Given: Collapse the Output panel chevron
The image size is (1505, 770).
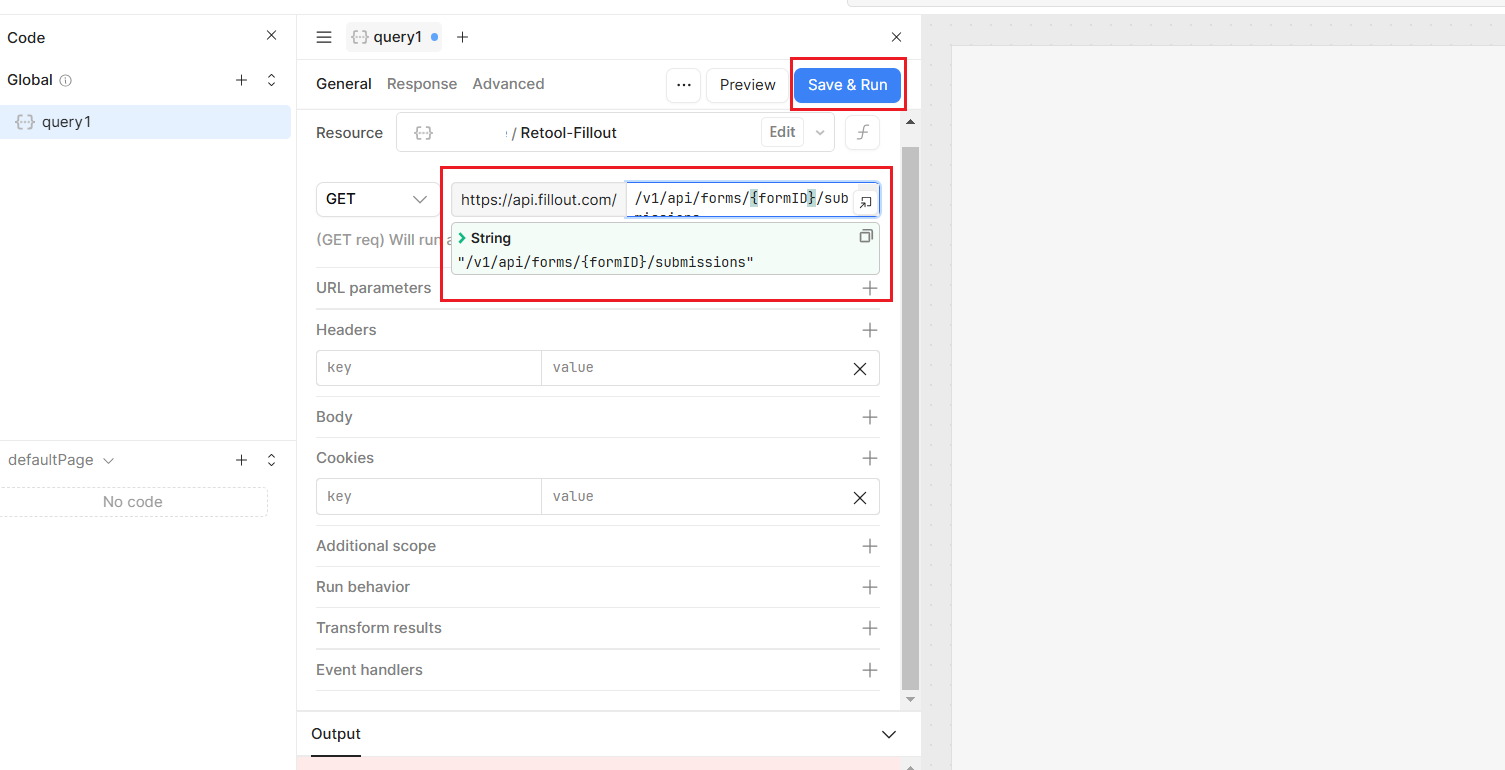Looking at the screenshot, I should tap(889, 734).
